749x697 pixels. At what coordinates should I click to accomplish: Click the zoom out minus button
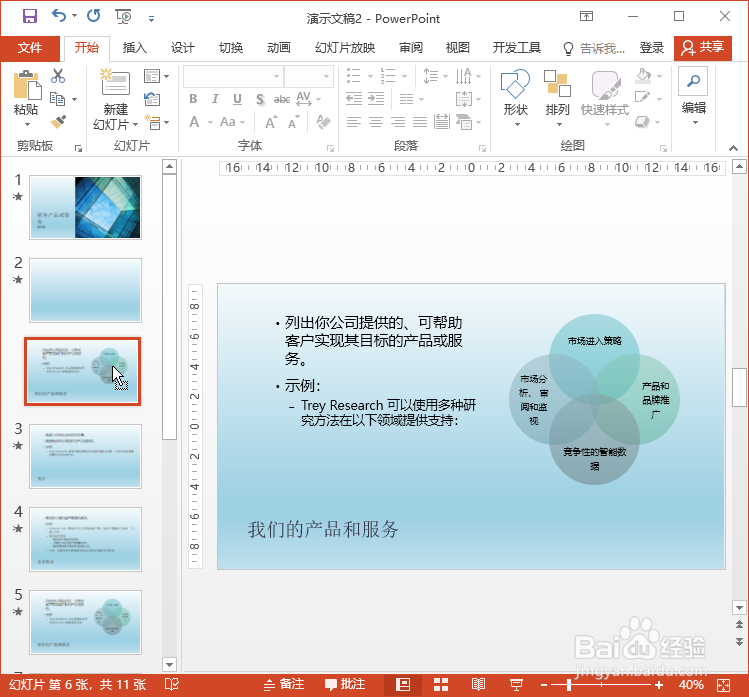tap(544, 685)
